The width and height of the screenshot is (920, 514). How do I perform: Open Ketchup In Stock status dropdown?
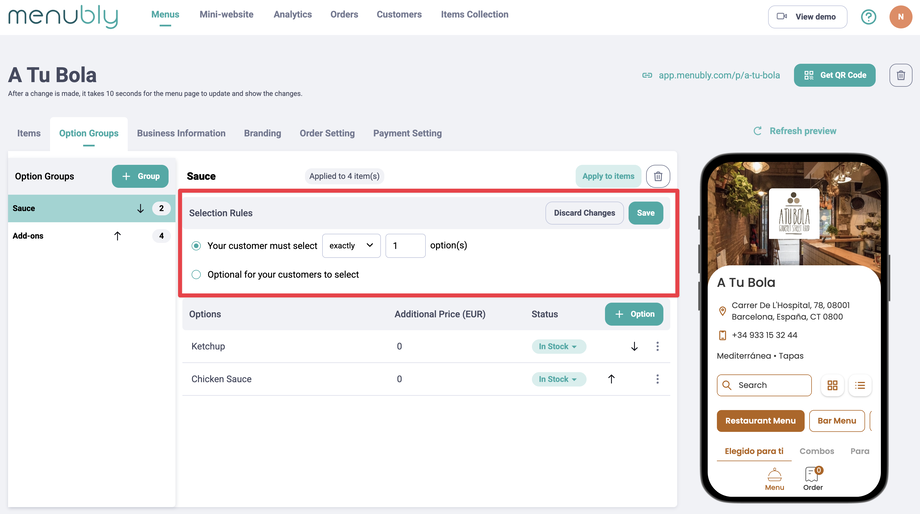(558, 347)
